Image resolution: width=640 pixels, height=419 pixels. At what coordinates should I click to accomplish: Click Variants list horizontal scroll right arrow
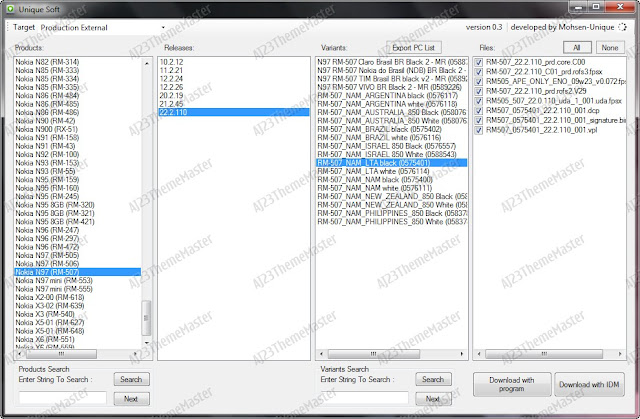point(462,354)
